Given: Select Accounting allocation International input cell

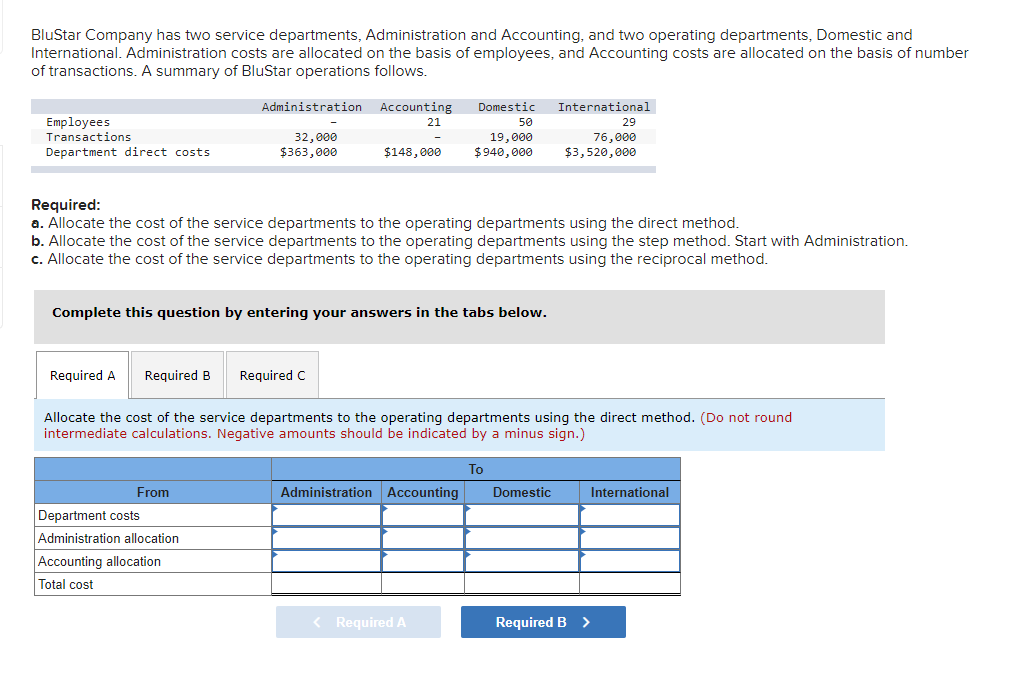Looking at the screenshot, I should 630,562.
